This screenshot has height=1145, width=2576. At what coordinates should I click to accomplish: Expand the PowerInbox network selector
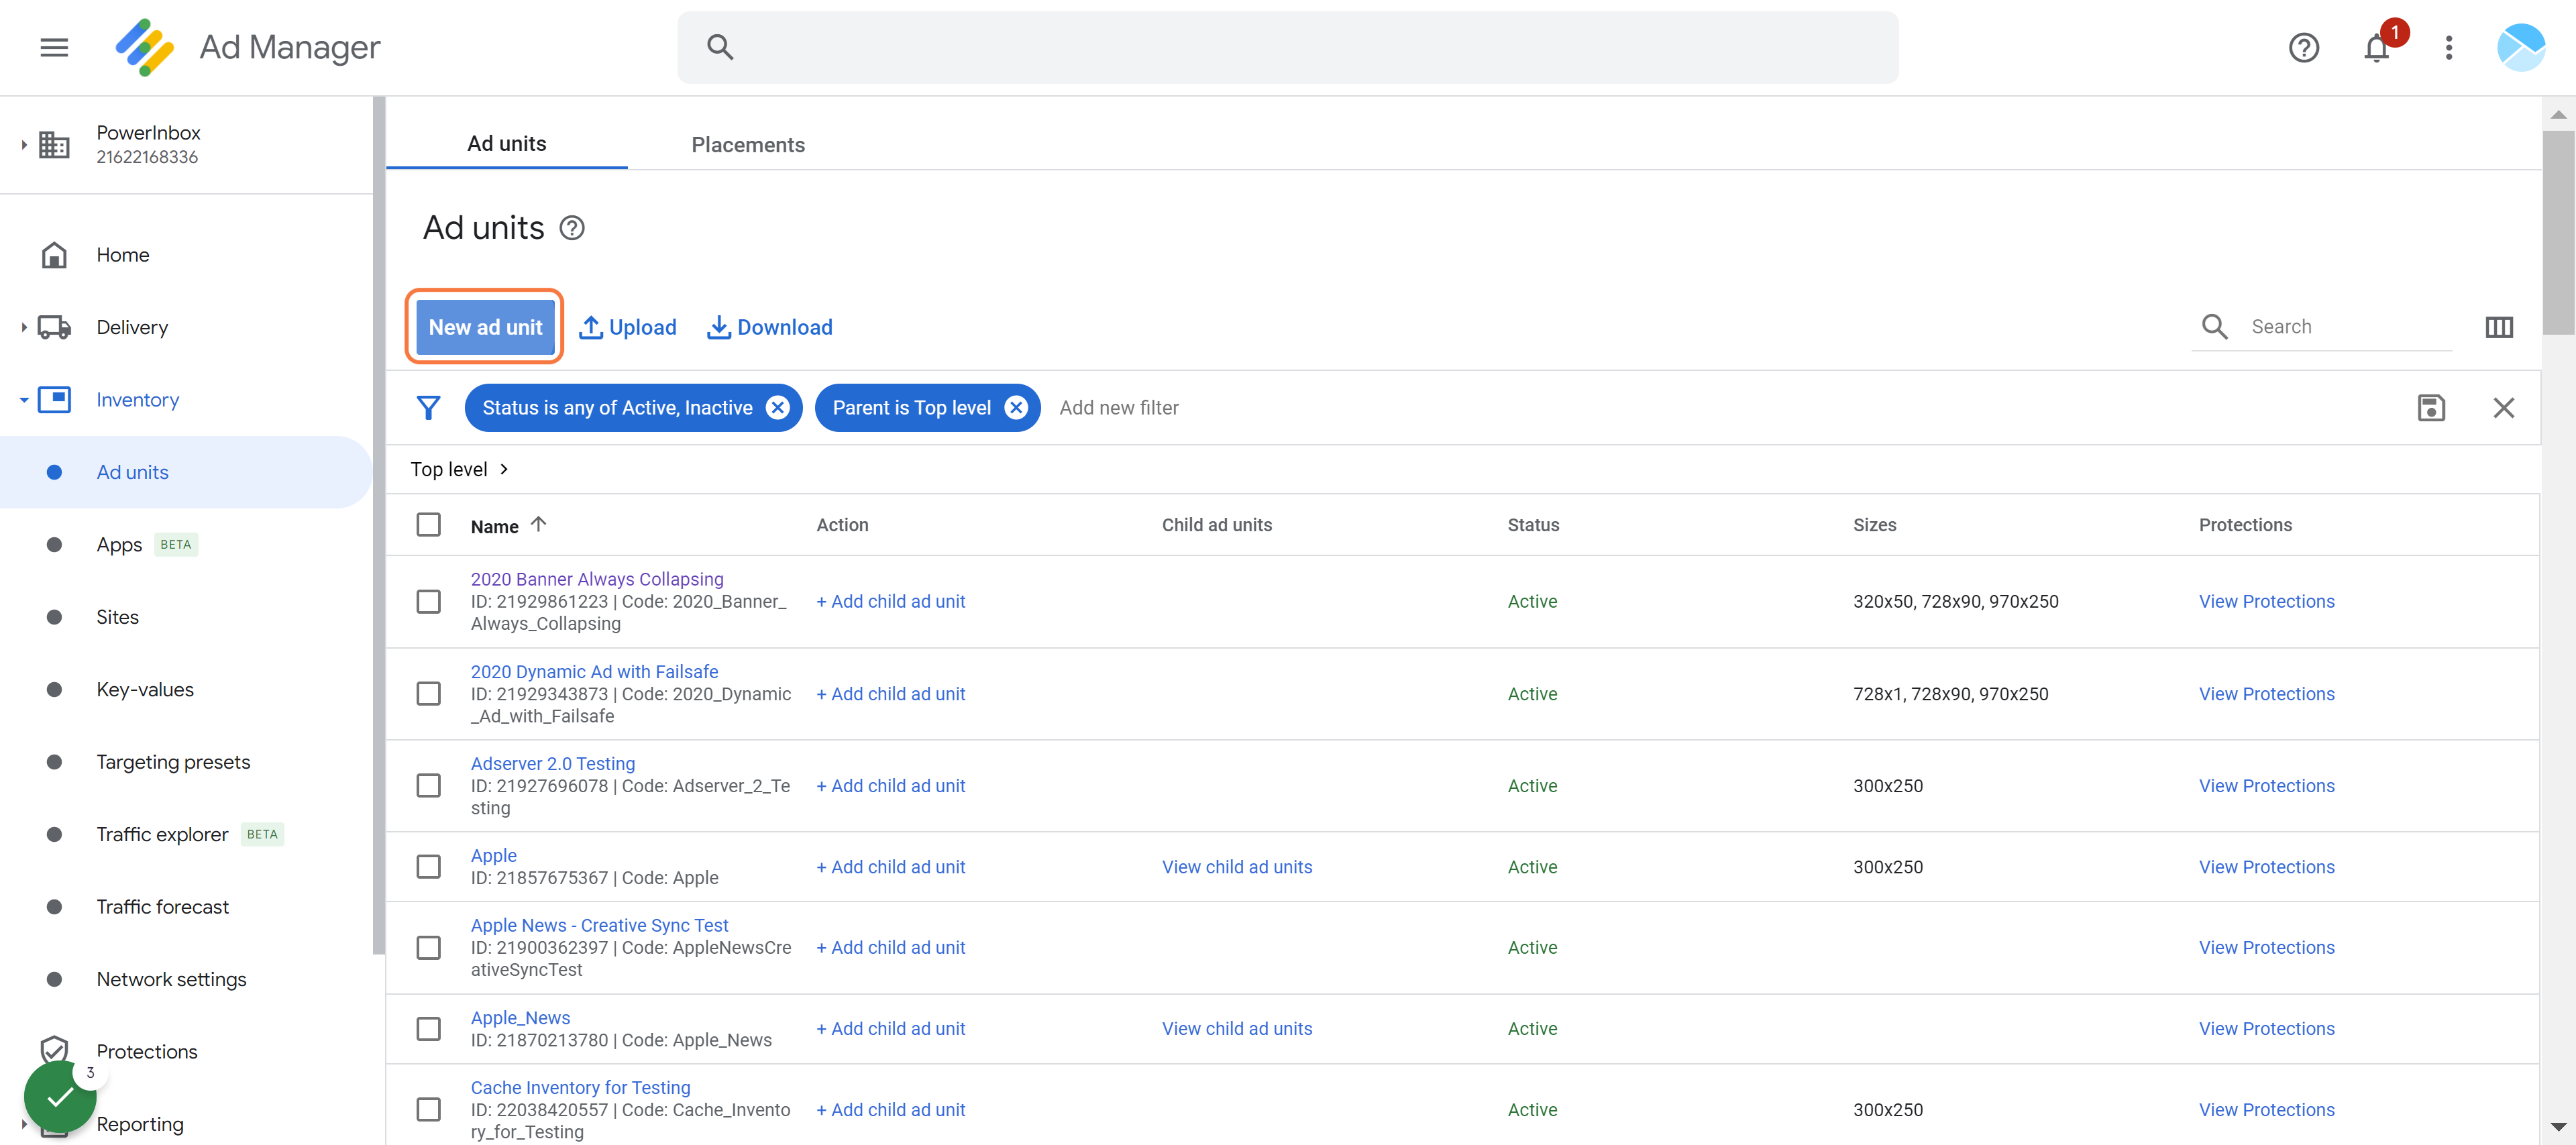(x=24, y=145)
